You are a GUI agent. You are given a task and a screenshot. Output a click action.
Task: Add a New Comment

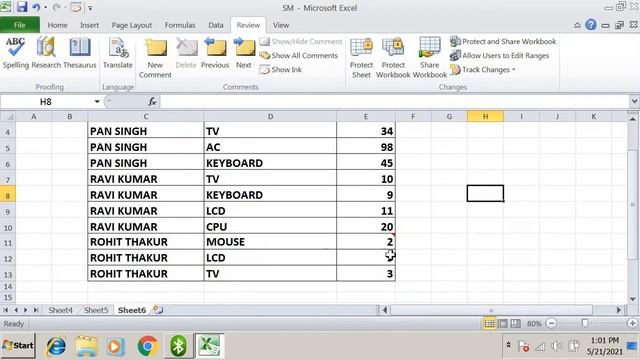point(155,58)
